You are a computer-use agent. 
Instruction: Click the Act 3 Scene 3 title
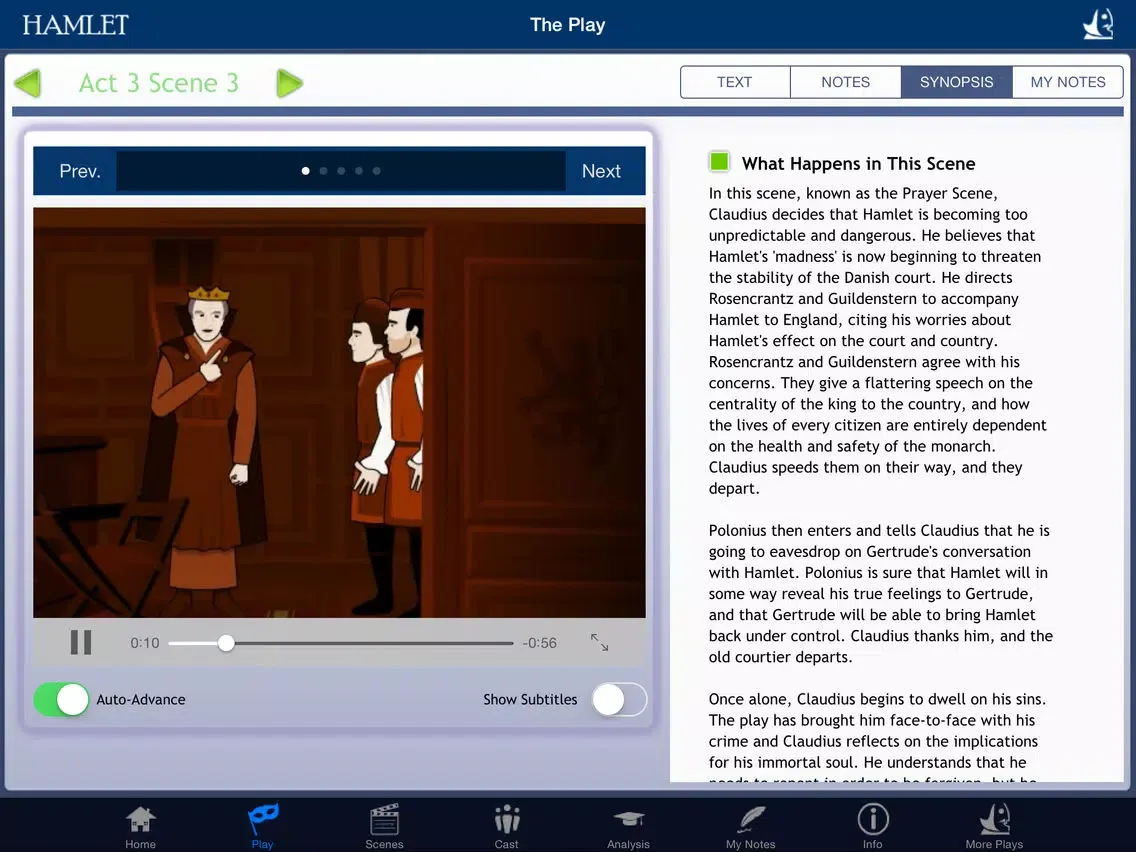[159, 83]
